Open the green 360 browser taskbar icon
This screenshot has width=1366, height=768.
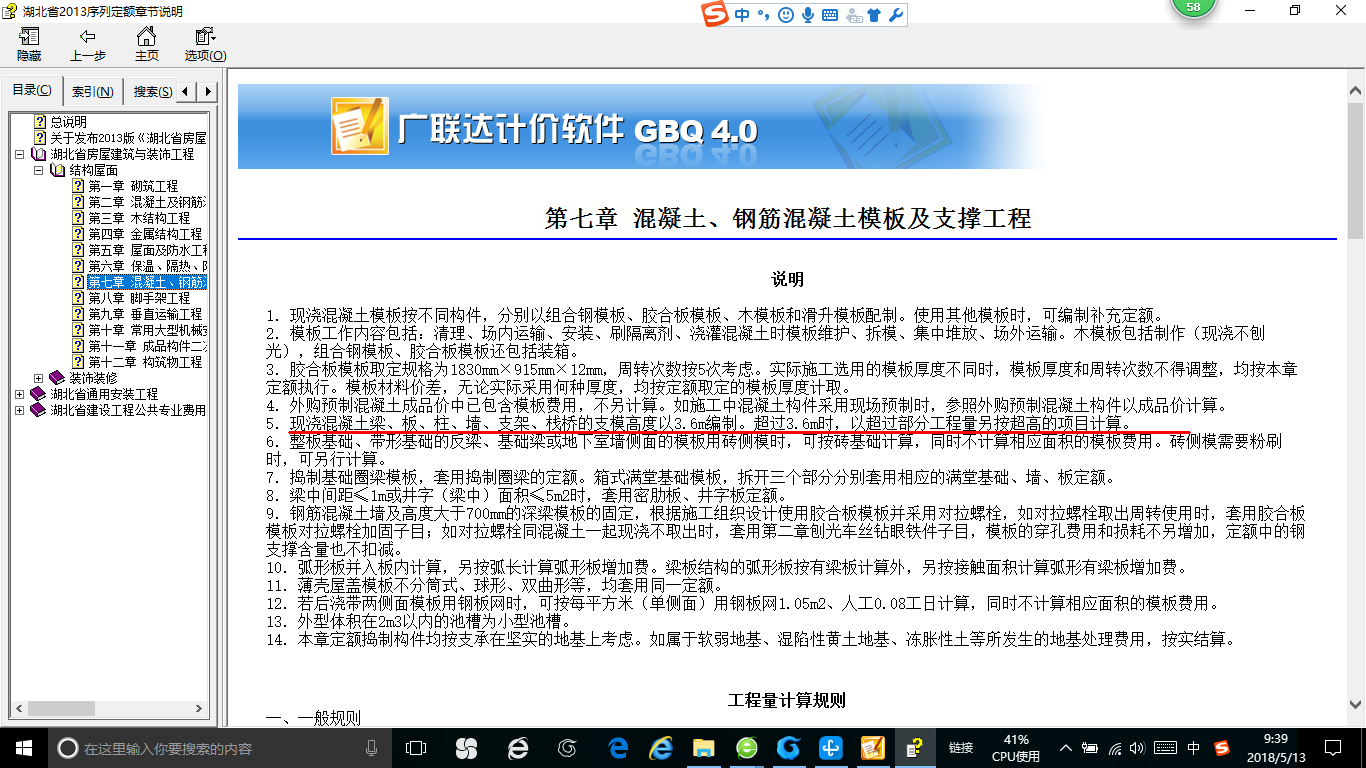(x=746, y=748)
